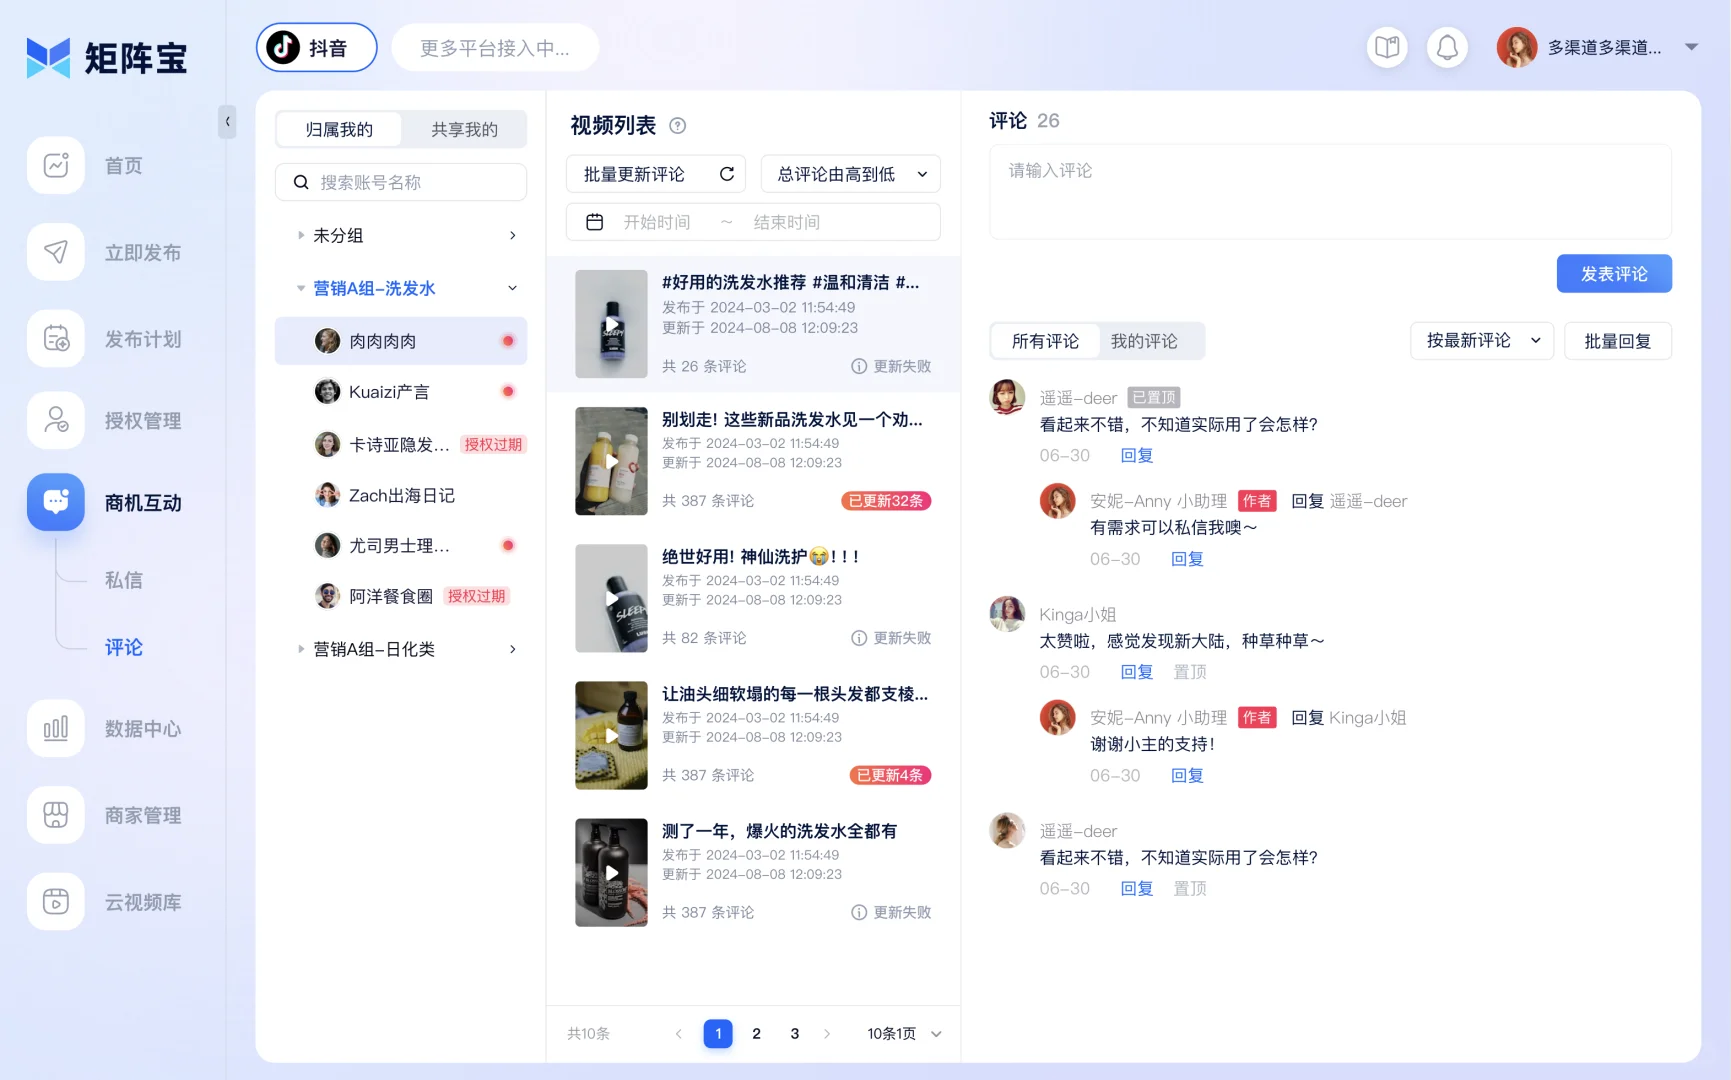
Task: Click the notification bell icon
Action: (x=1447, y=47)
